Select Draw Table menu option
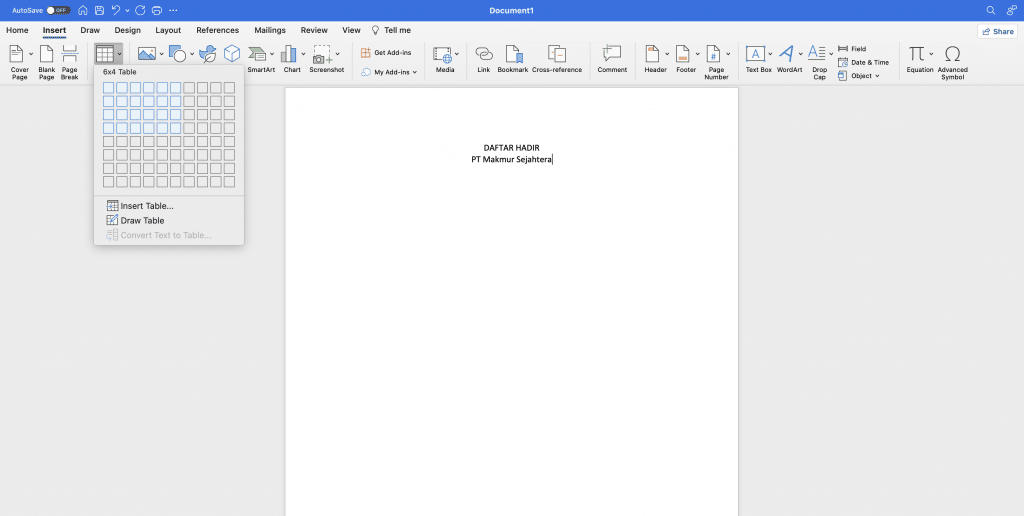The image size is (1024, 516). click(x=142, y=221)
